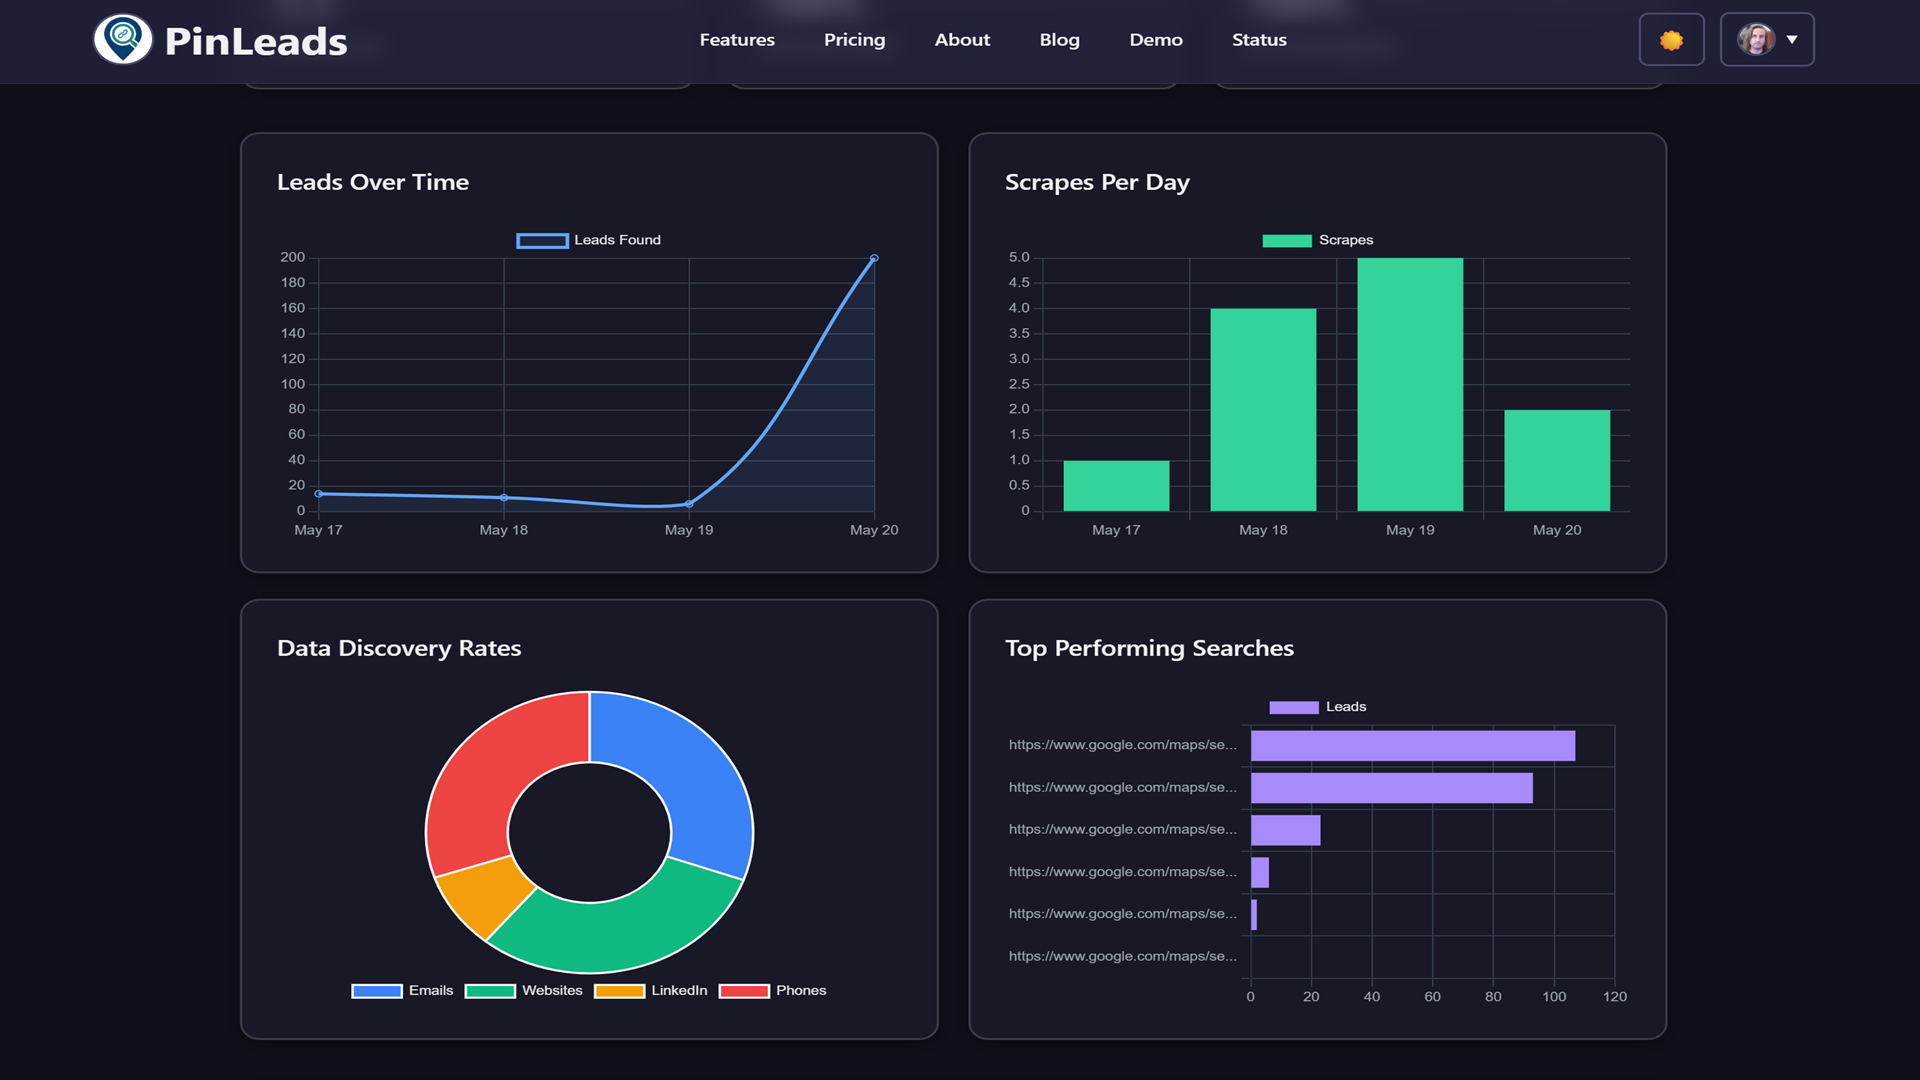
Task: Click the orange LinkedIn color swatch
Action: pyautogui.click(x=619, y=991)
